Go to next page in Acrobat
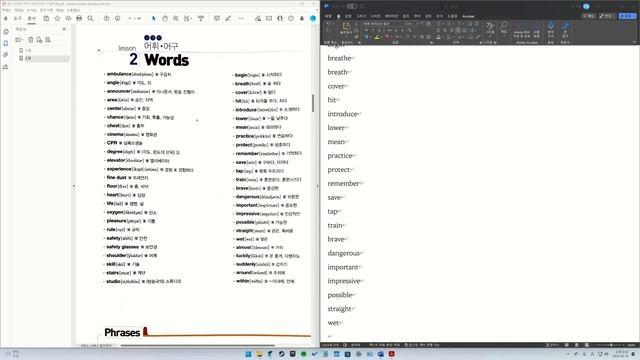Image resolution: width=640 pixels, height=360 pixels. pyautogui.click(x=117, y=18)
